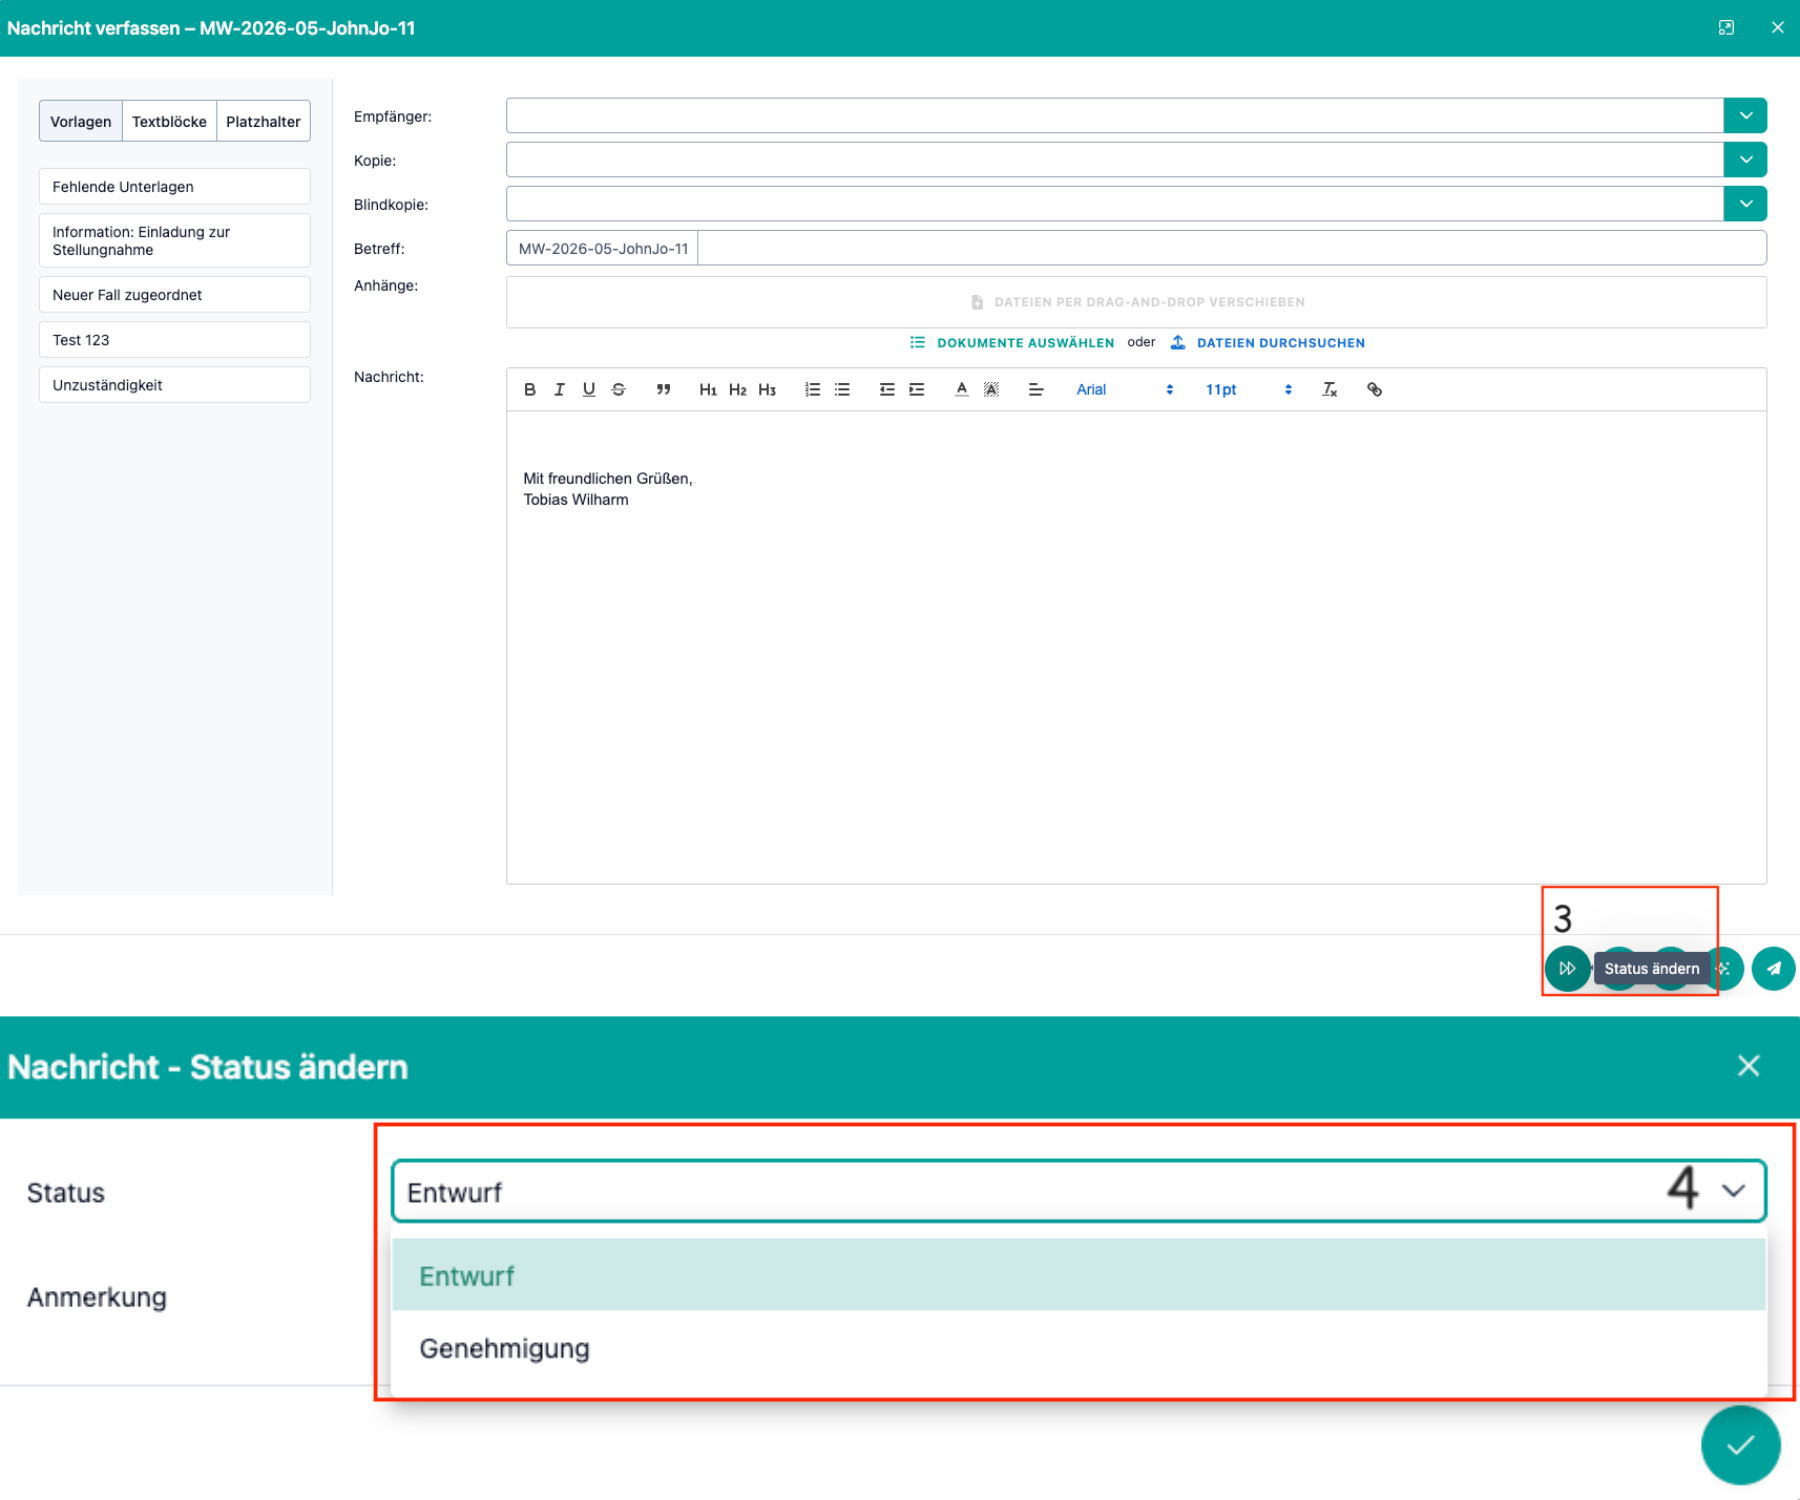
Task: Toggle bold formatting in message editor
Action: 530,390
